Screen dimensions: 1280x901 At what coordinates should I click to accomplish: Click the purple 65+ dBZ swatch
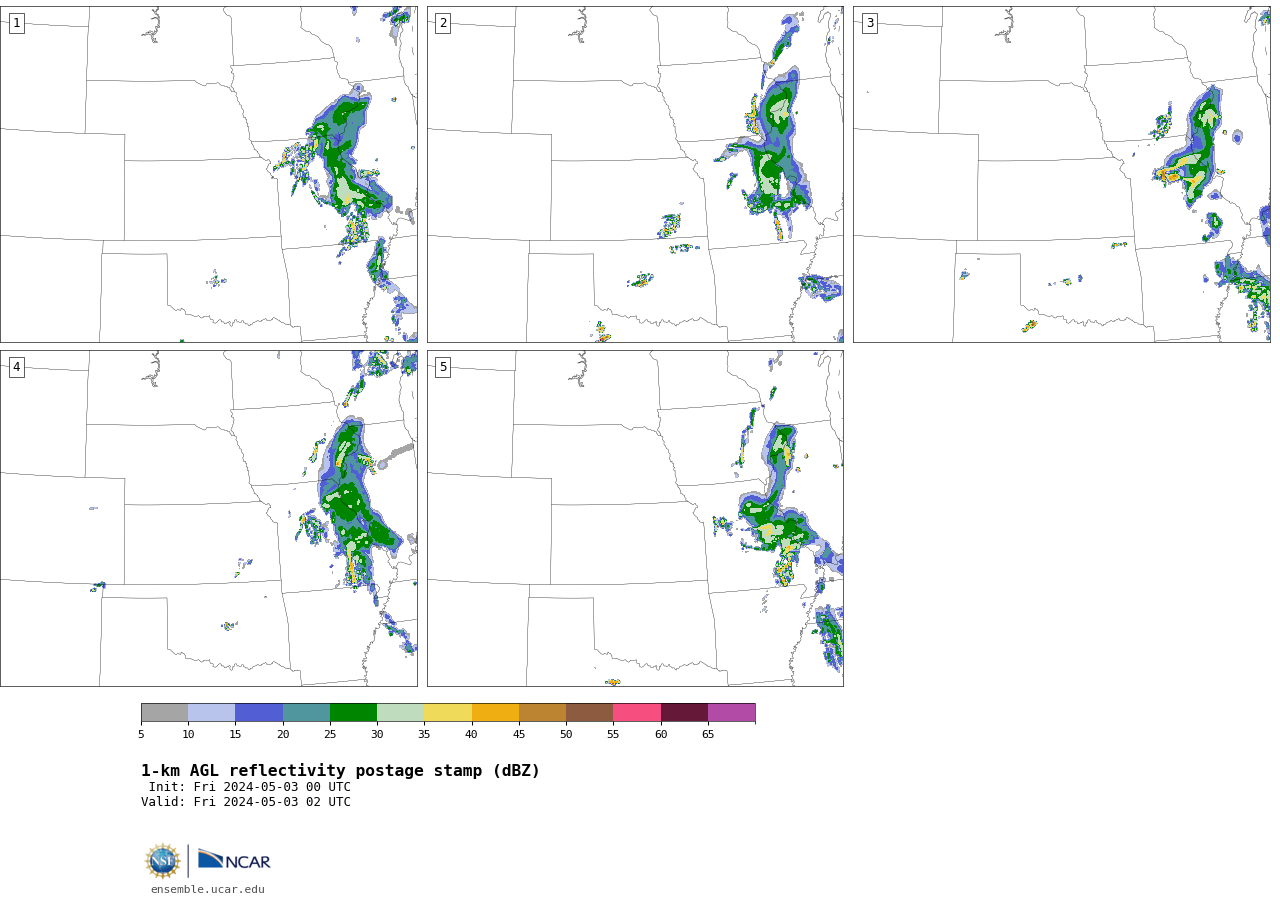coord(732,712)
